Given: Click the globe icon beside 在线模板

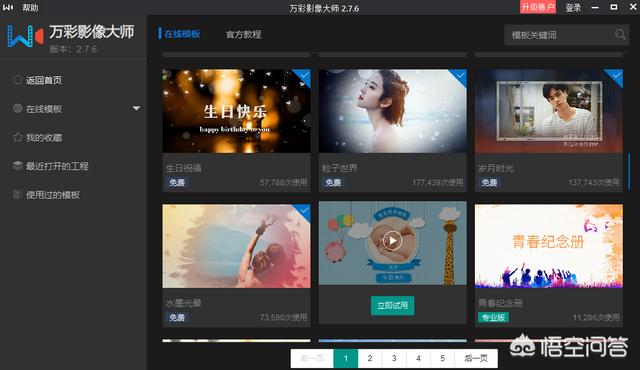Looking at the screenshot, I should 18,109.
